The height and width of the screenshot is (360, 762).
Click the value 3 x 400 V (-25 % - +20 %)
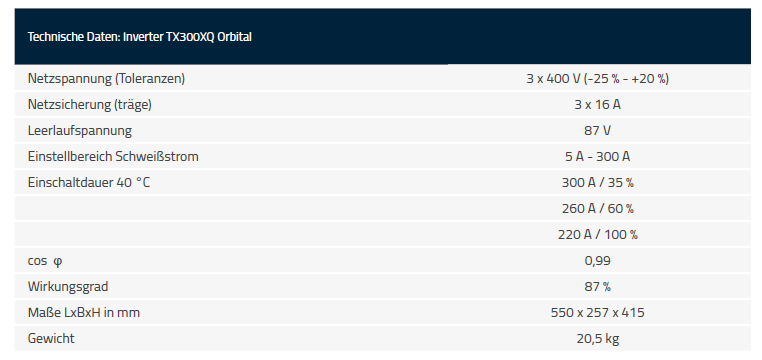[x=597, y=79]
